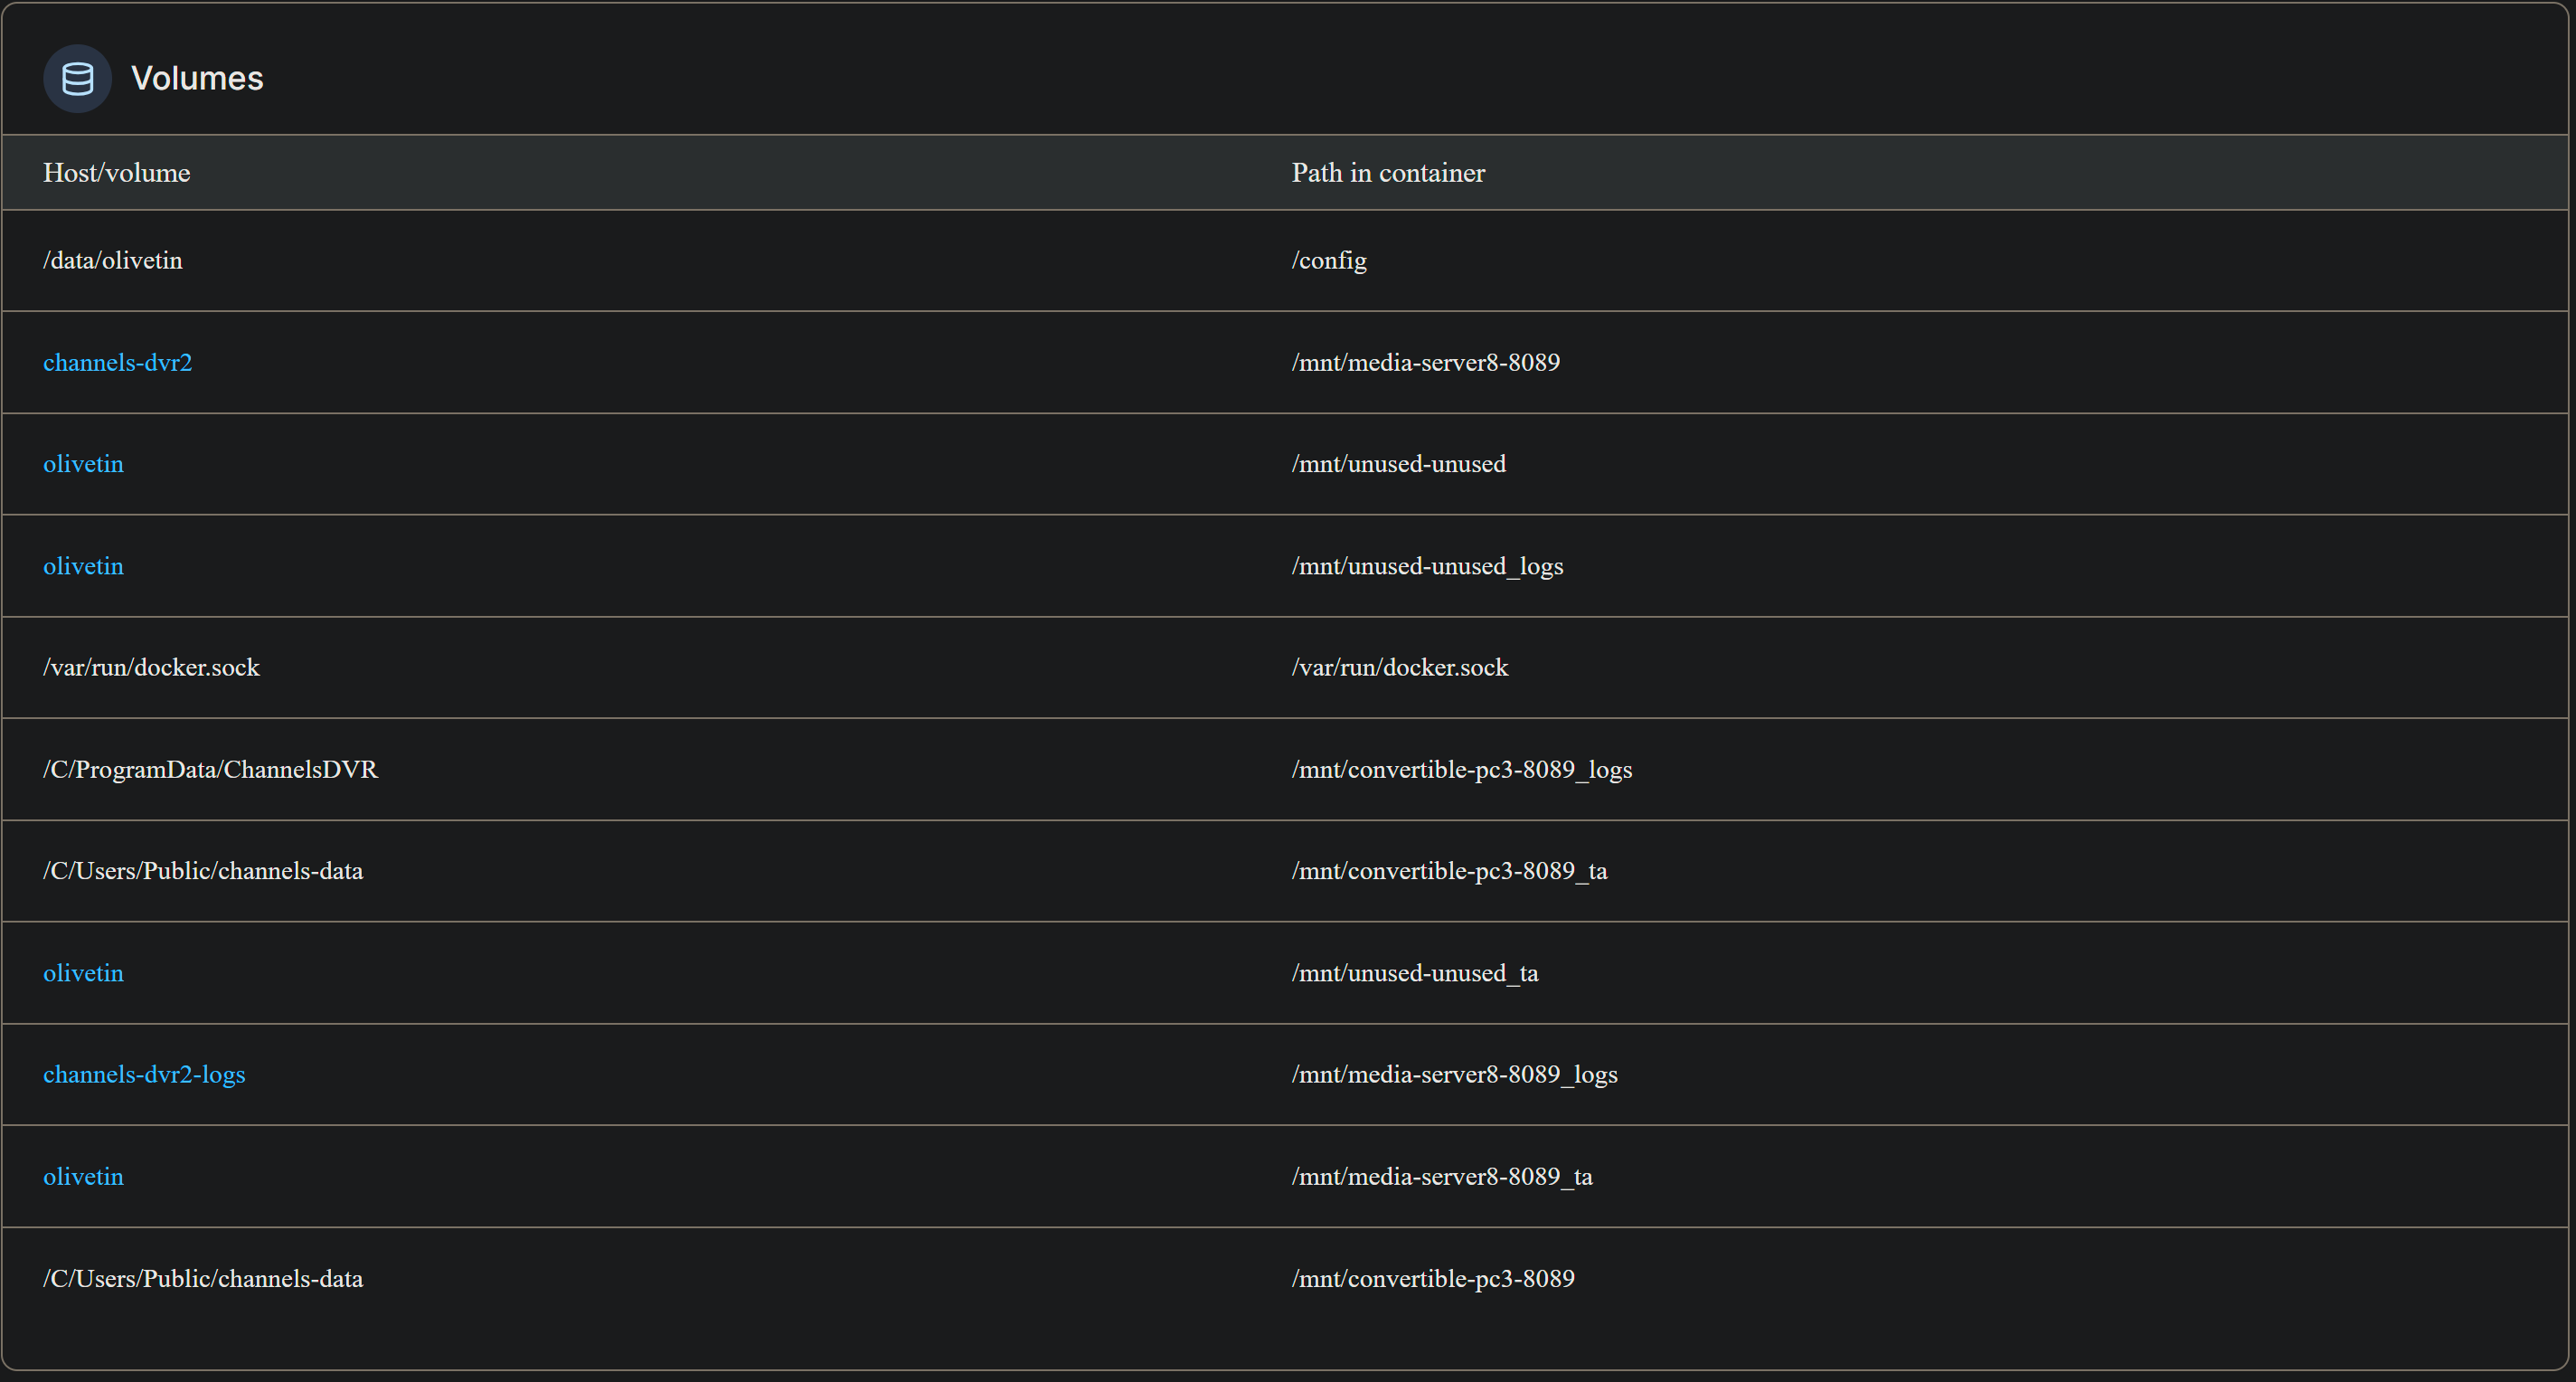Open the channels-dvr2-logs volume link

[144, 1074]
